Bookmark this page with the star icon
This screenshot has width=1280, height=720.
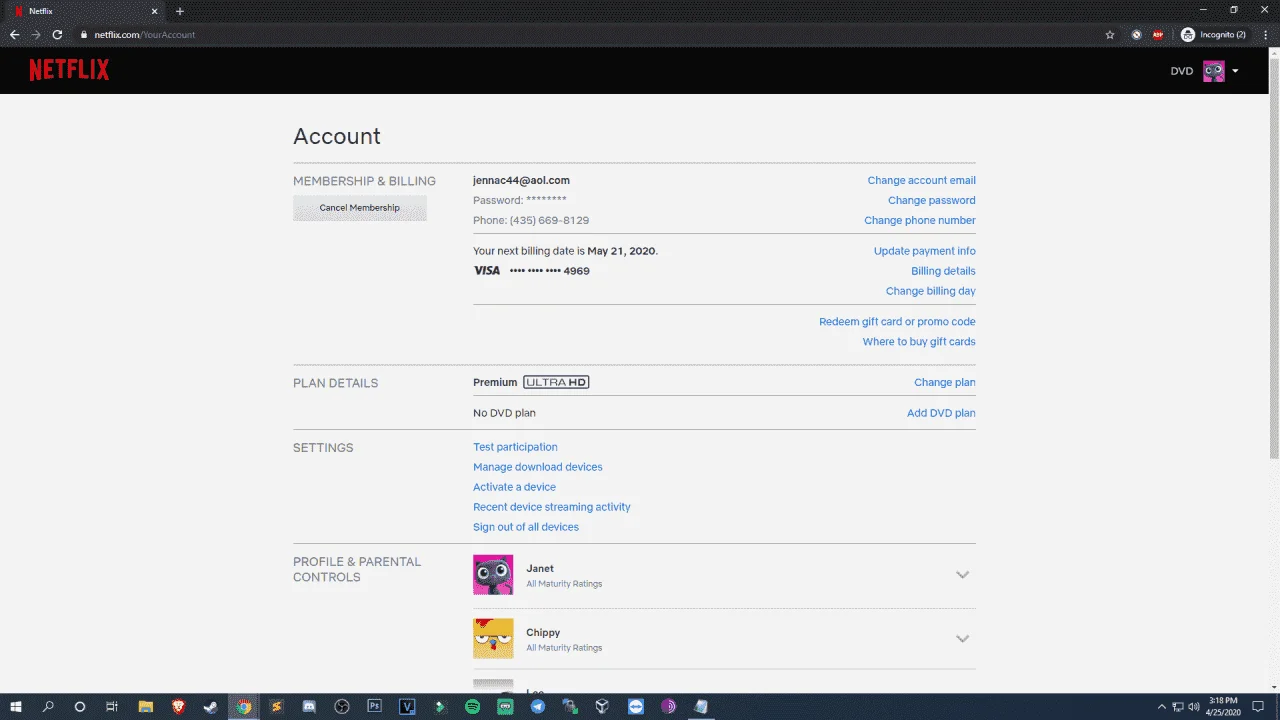point(1110,34)
